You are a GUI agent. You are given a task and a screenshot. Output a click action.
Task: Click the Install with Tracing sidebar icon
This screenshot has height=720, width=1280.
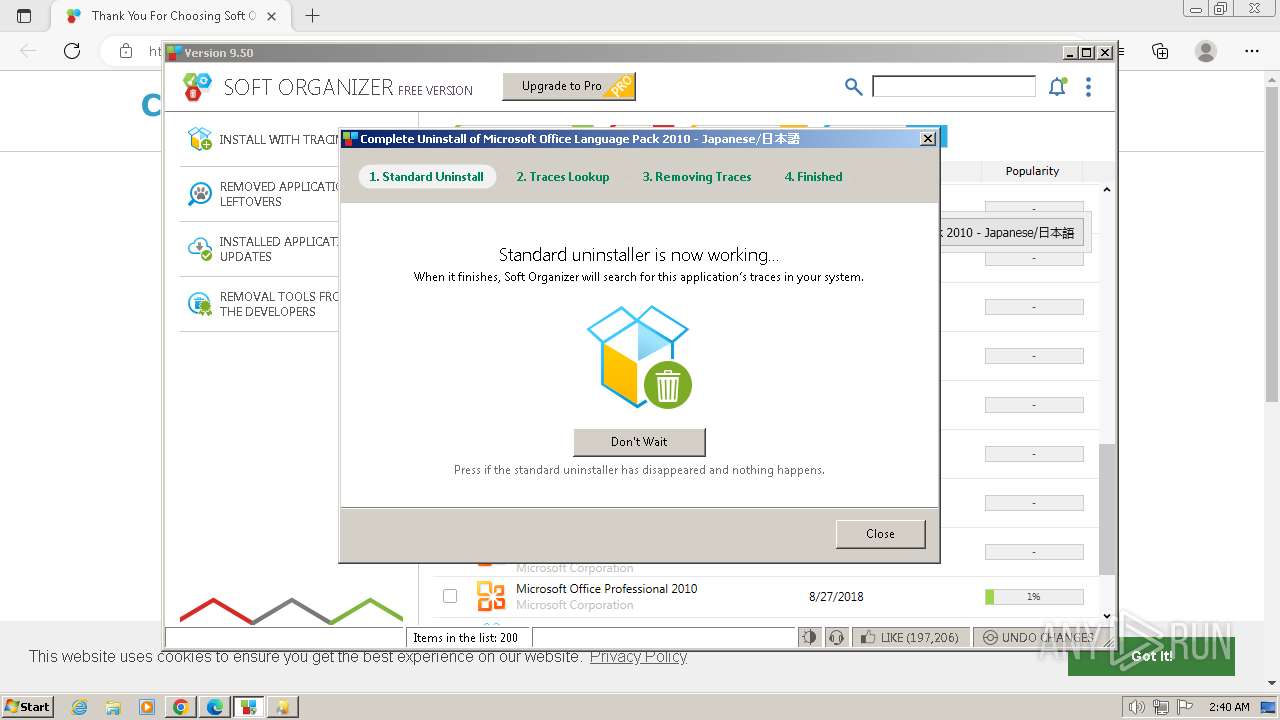(x=200, y=139)
